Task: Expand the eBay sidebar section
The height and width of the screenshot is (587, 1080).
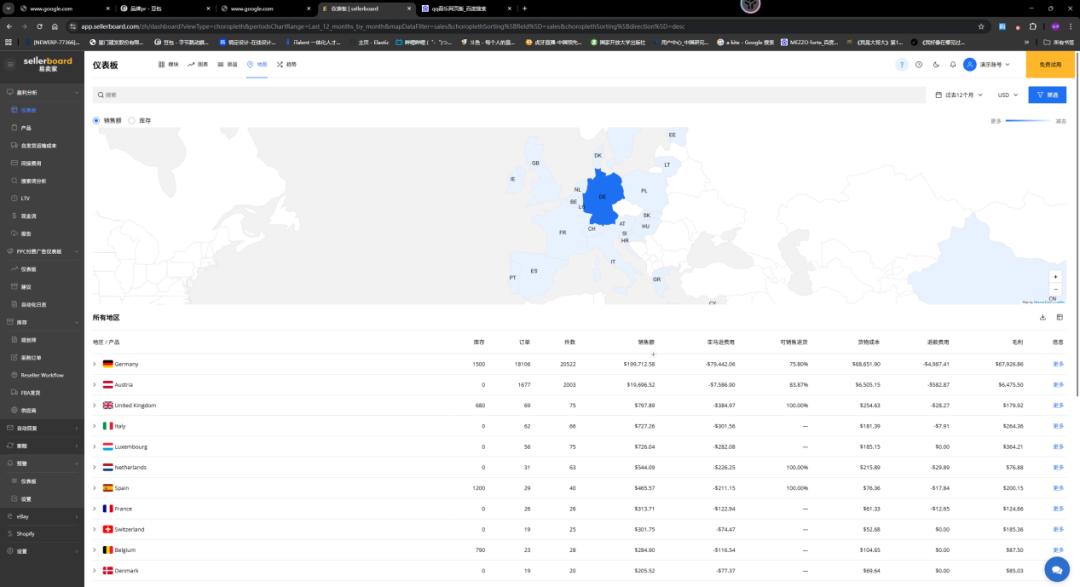Action: pyautogui.click(x=41, y=516)
